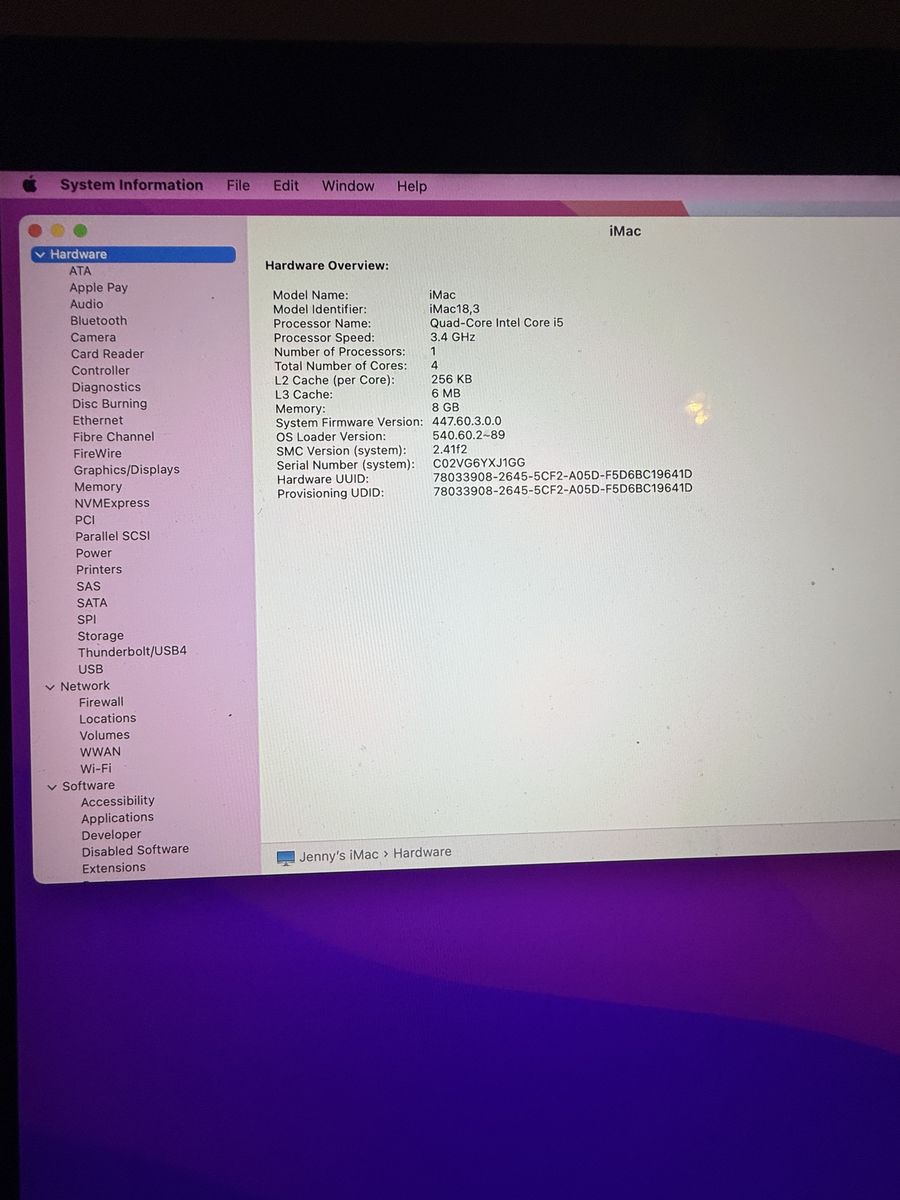Select Graphics/Displays in the sidebar
This screenshot has height=1200, width=900.
point(126,470)
